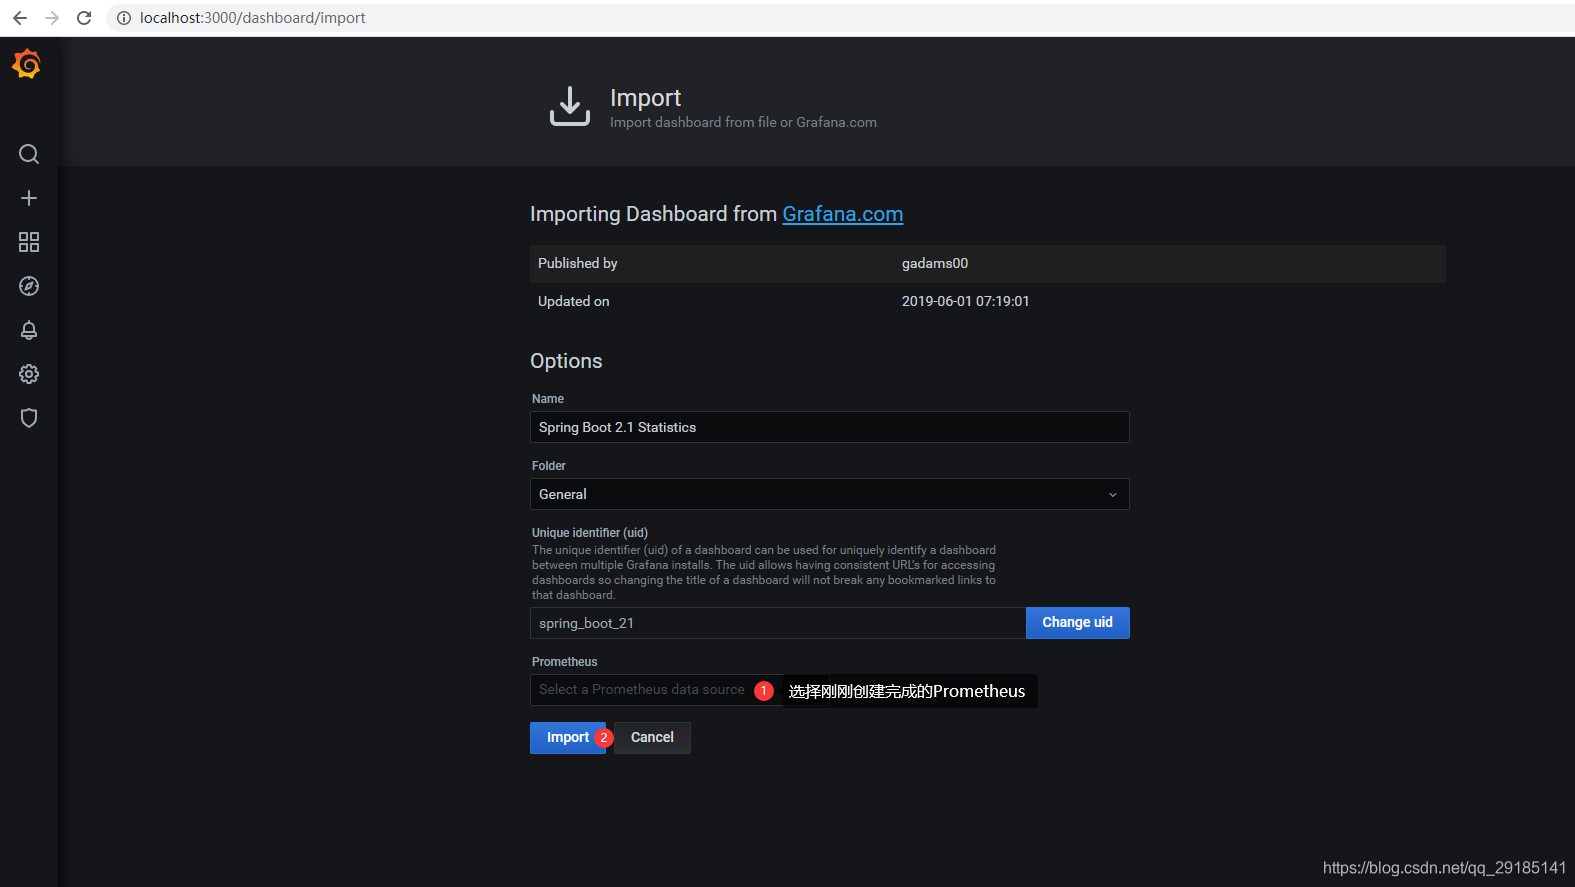Reload the page with refresh icon

pos(84,18)
